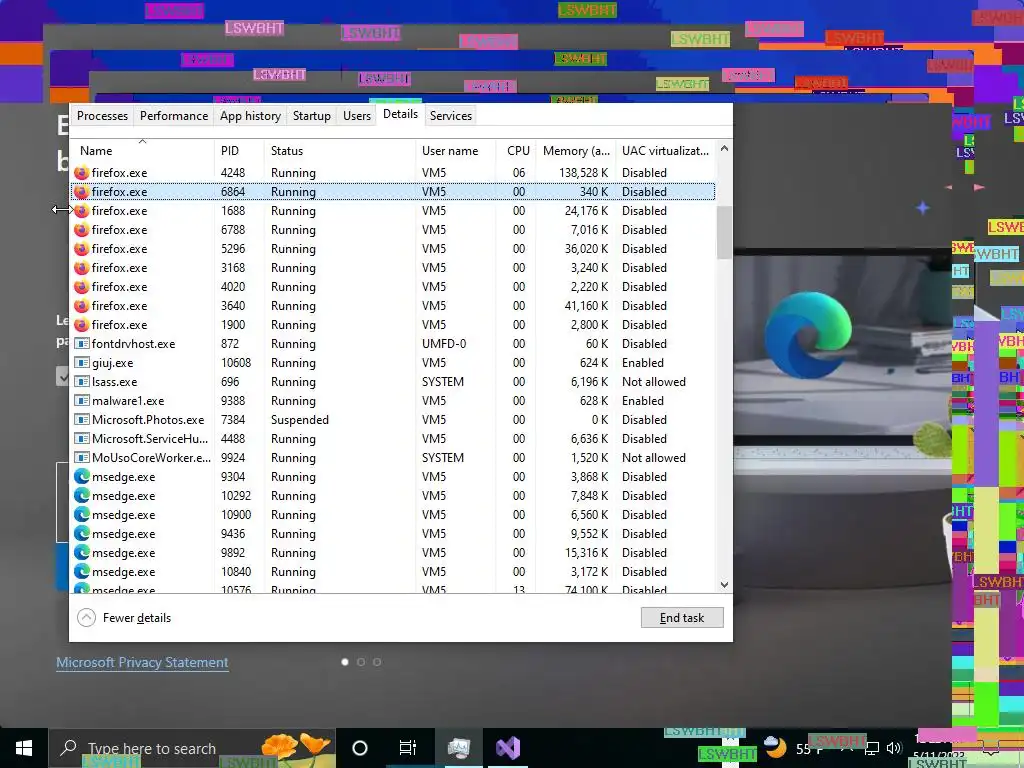Viewport: 1024px width, 768px height.
Task: Click msedge icon for PID 9436
Action: point(82,534)
